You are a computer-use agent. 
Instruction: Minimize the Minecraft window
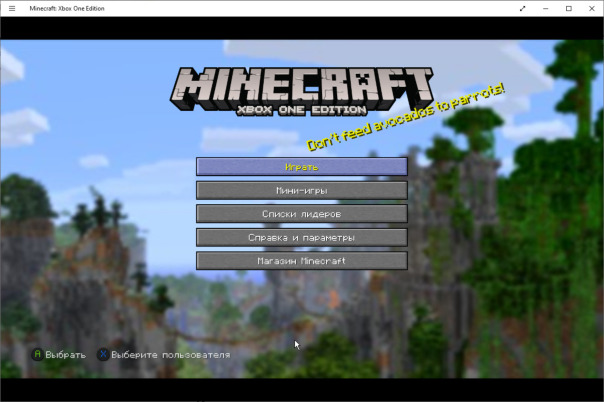(x=545, y=8)
